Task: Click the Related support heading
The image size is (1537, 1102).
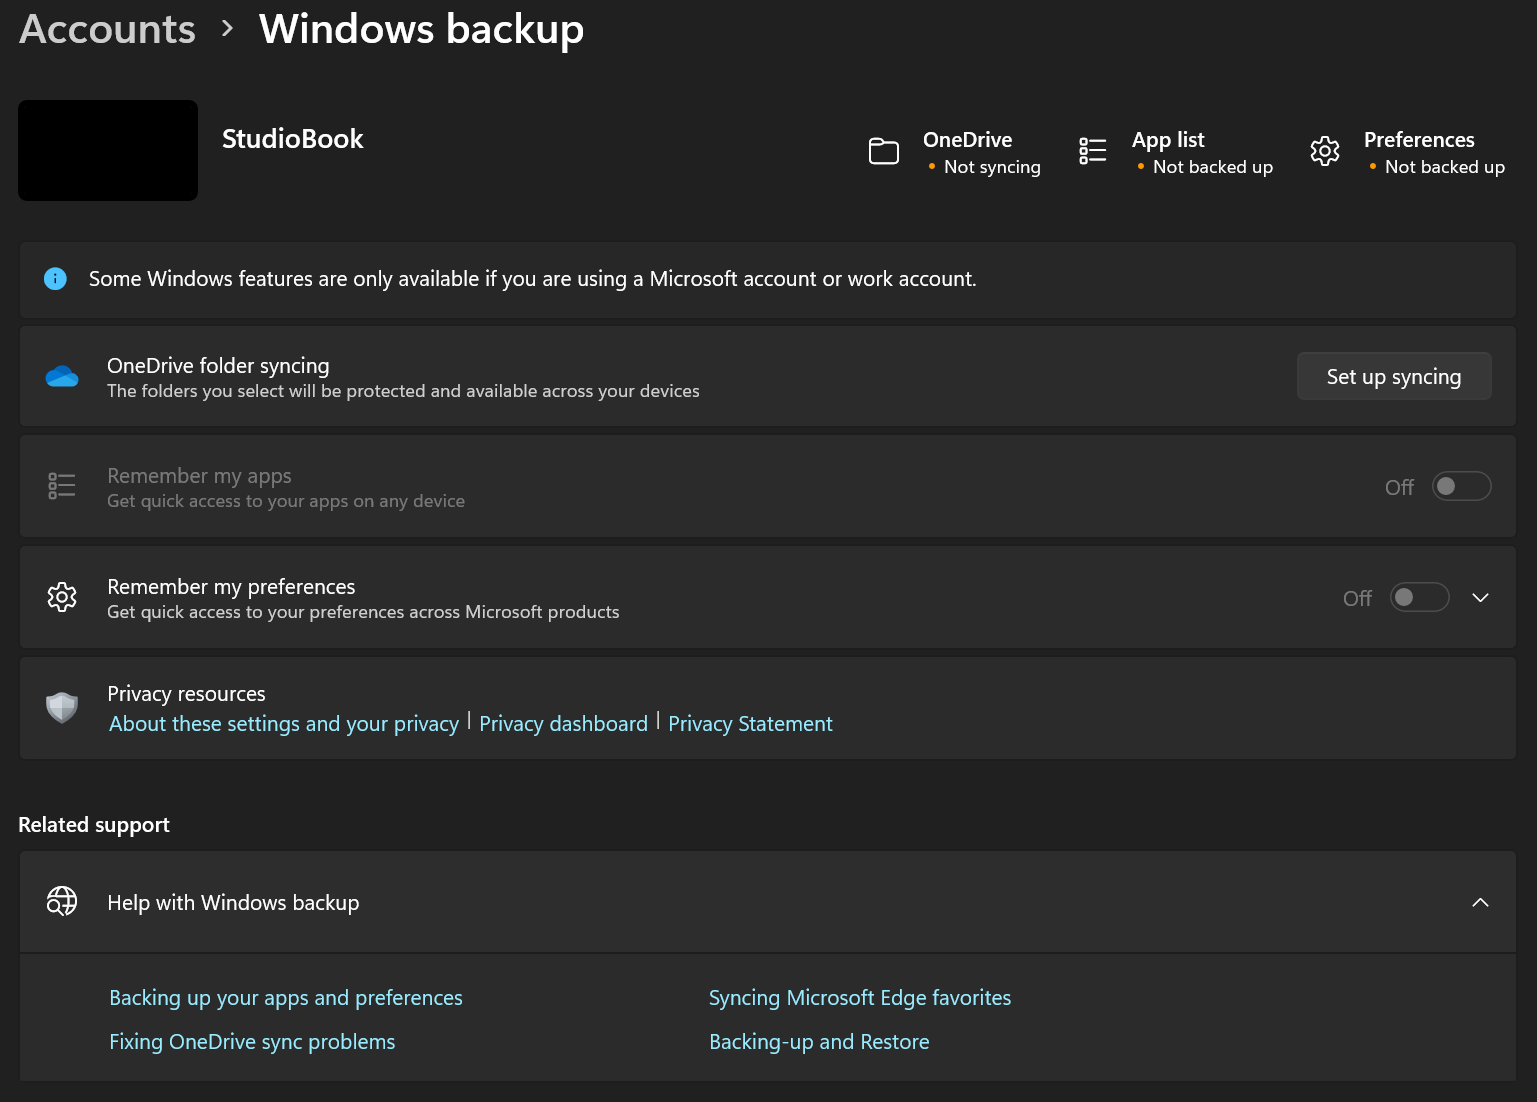Action: 94,825
